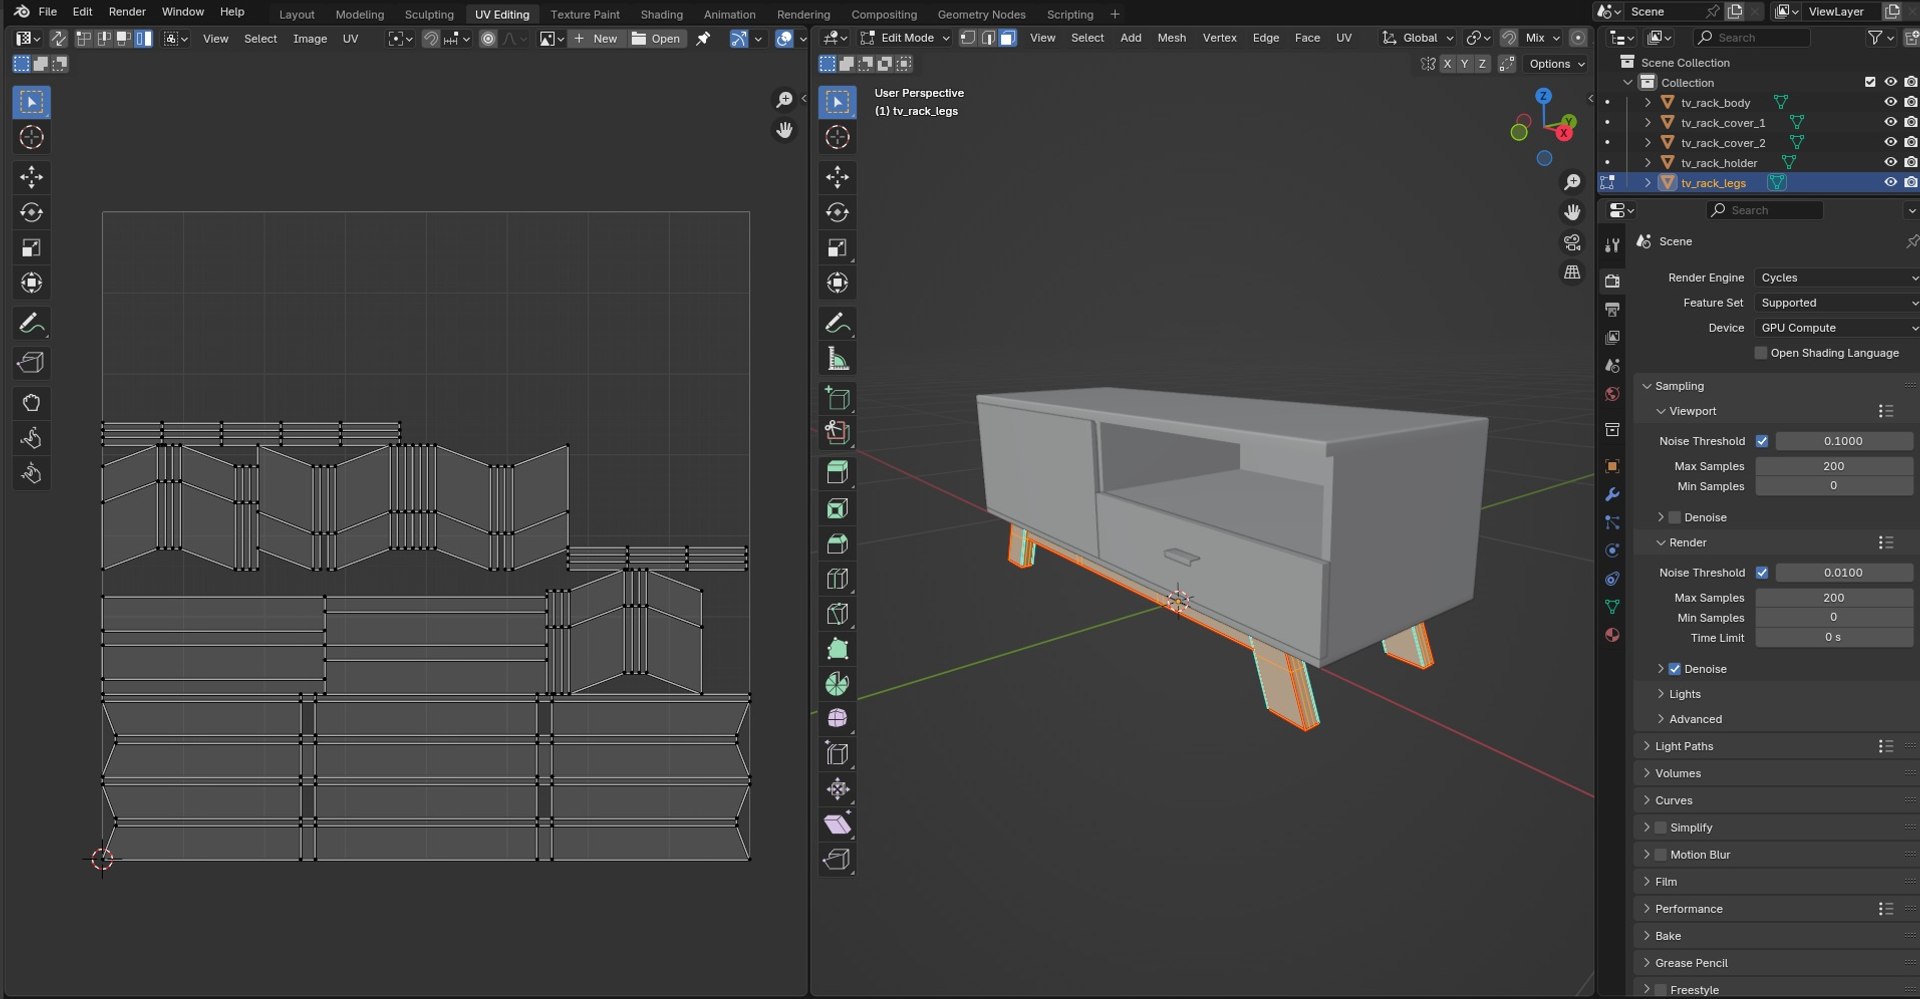Click the Open image button

(x=656, y=38)
